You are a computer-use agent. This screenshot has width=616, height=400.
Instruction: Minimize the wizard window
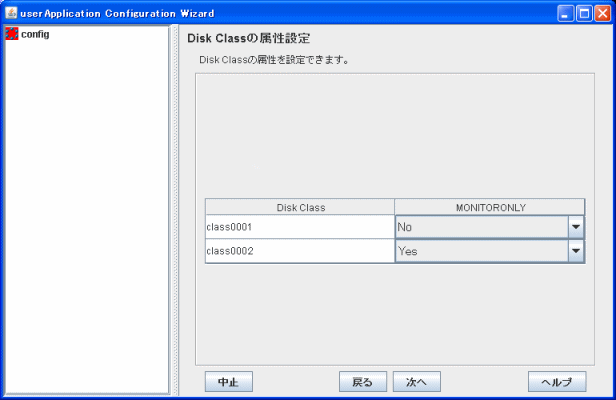coord(565,14)
